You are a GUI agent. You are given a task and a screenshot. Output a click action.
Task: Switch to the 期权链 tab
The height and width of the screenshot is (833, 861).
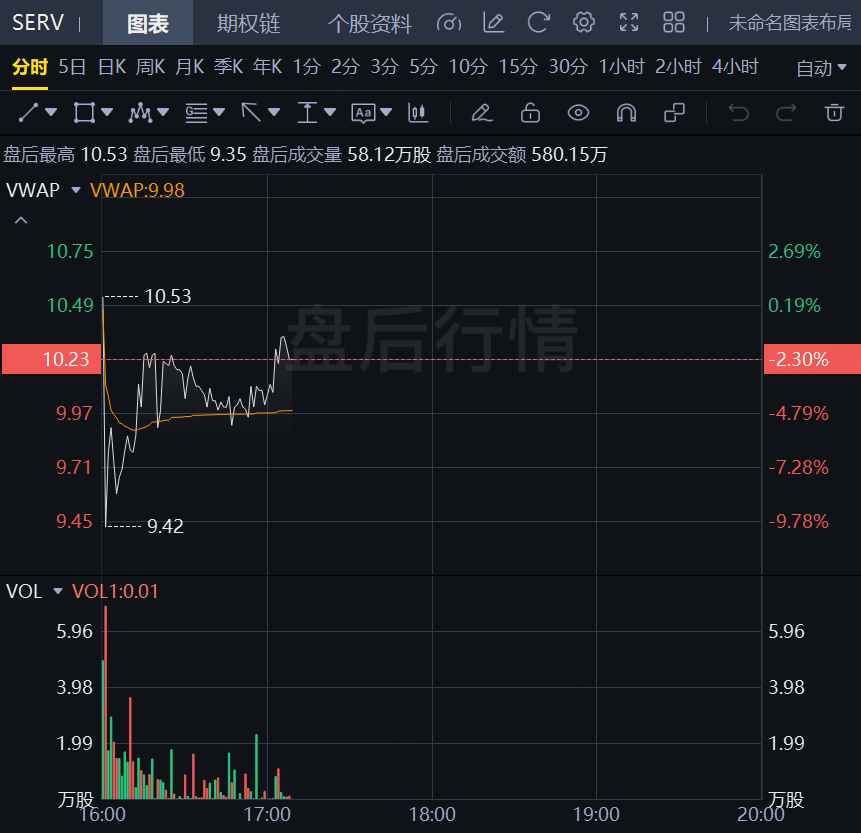[x=249, y=23]
